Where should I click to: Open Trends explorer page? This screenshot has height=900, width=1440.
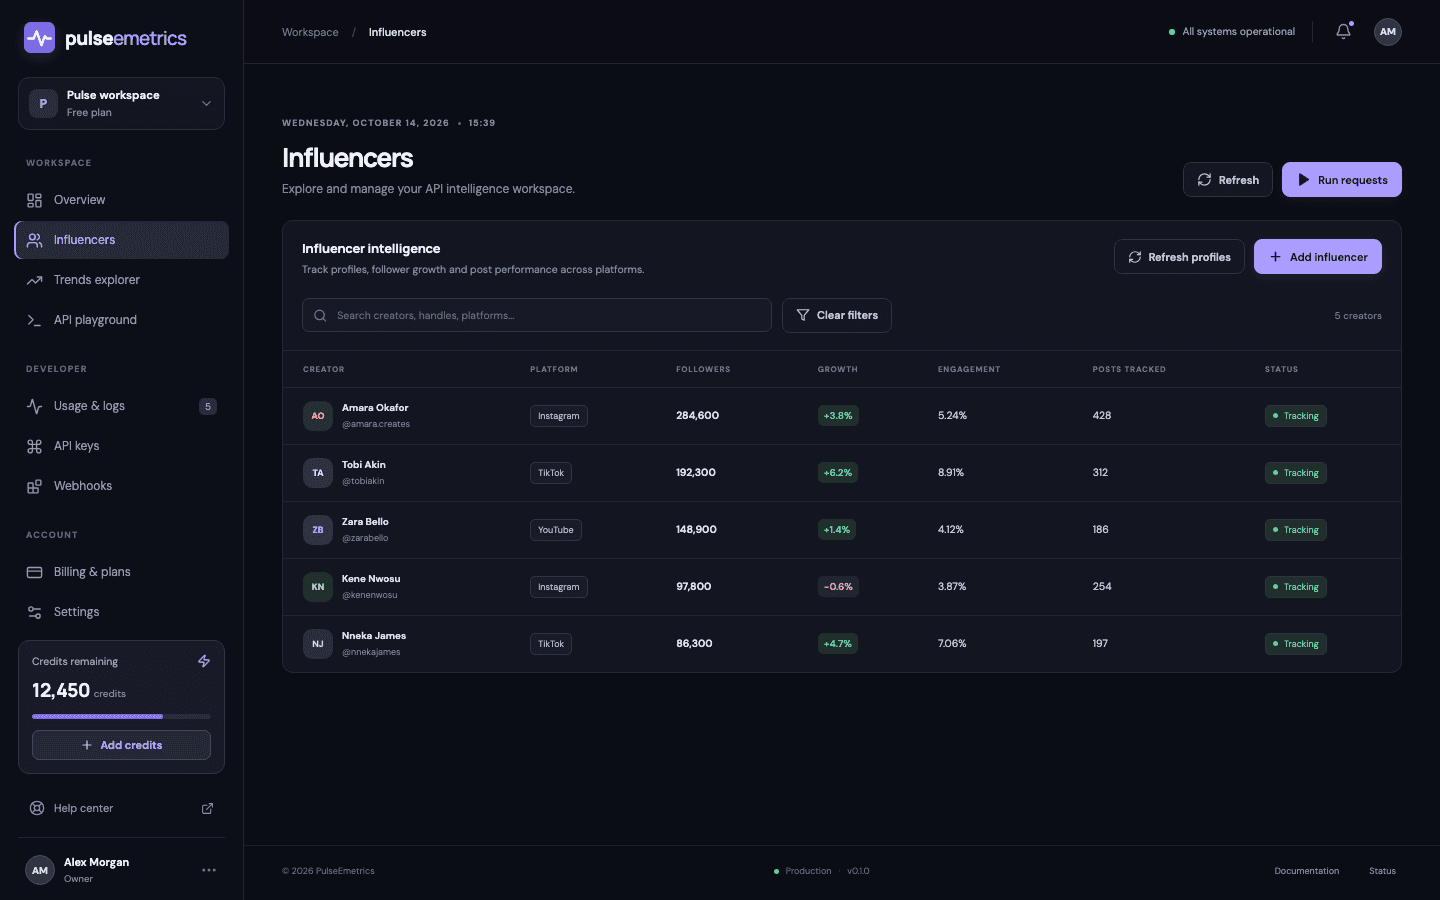pyautogui.click(x=121, y=280)
